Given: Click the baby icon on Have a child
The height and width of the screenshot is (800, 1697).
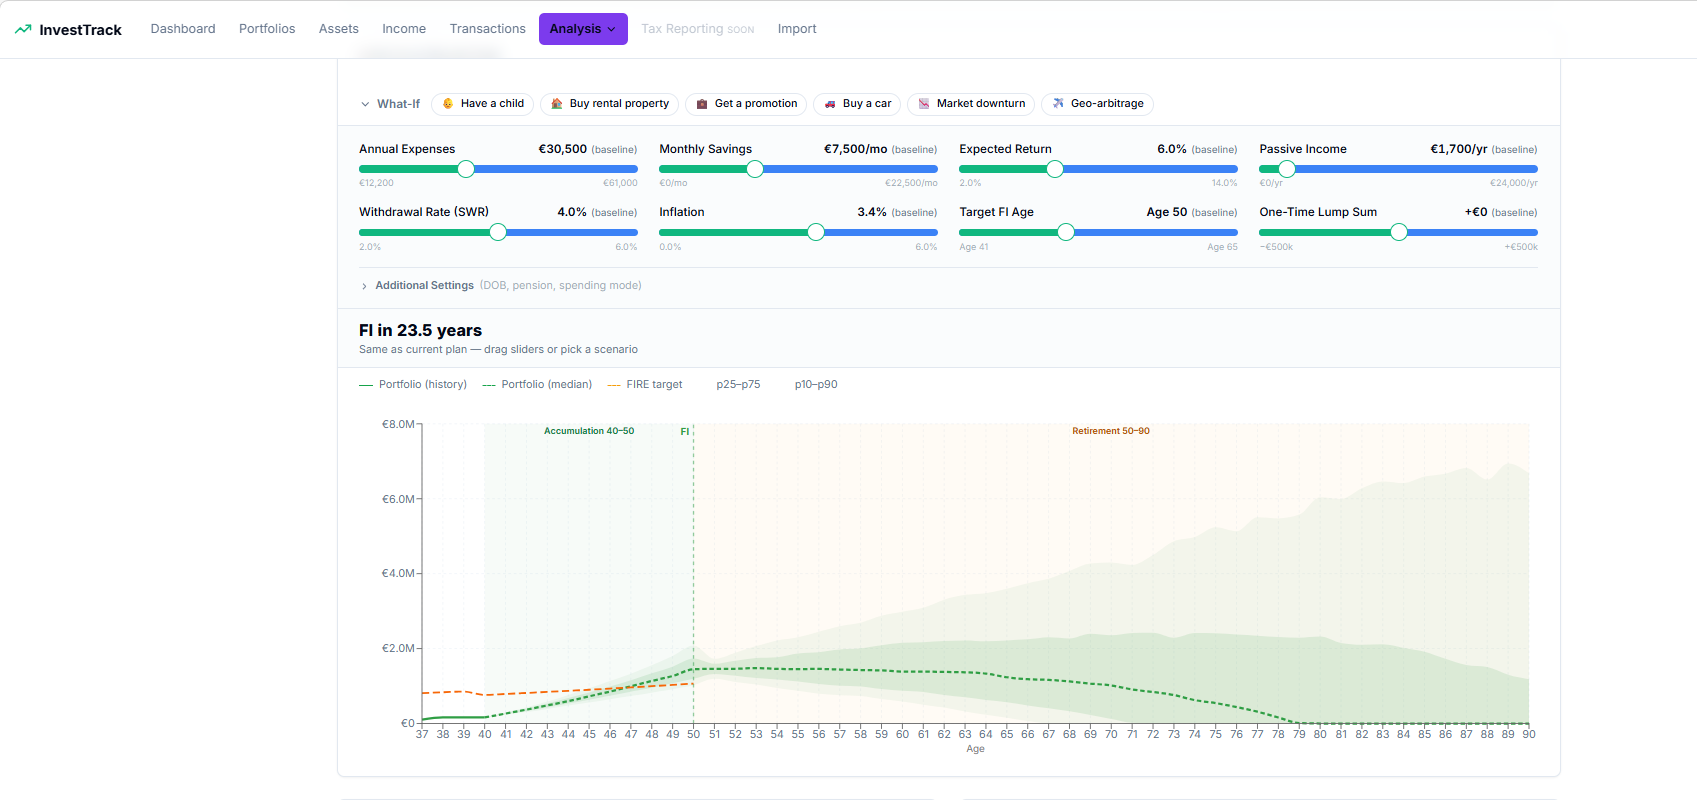Looking at the screenshot, I should [448, 104].
